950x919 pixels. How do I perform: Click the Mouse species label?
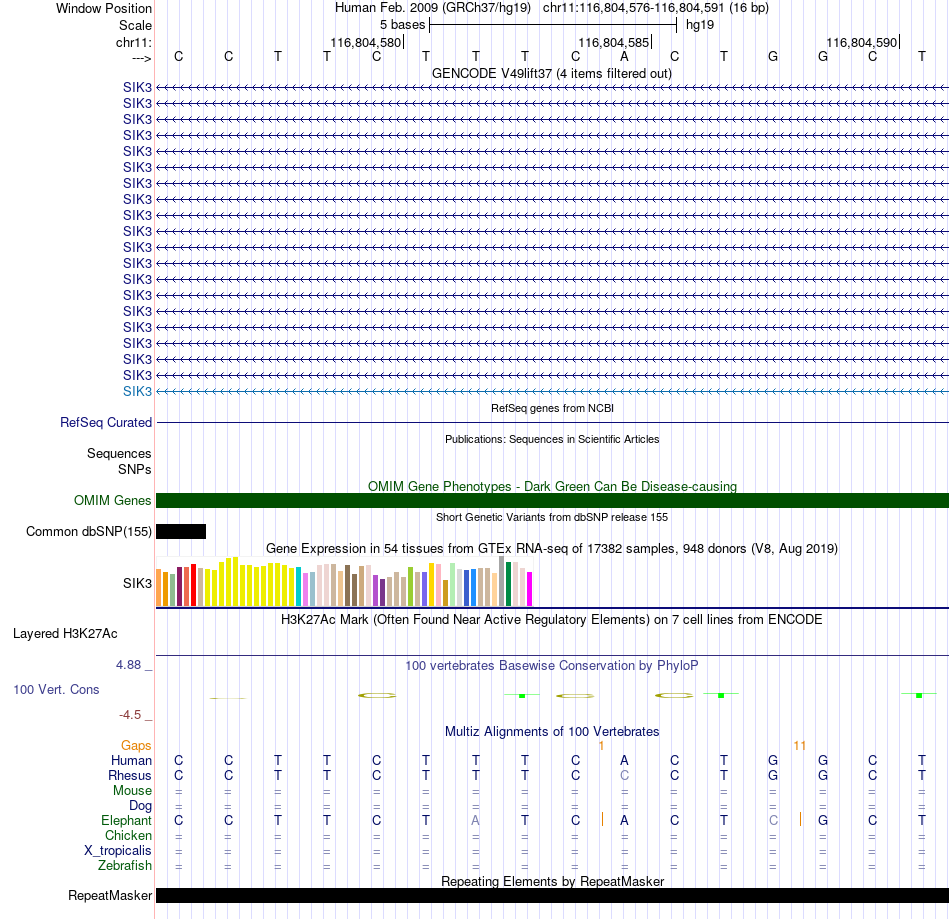(132, 791)
